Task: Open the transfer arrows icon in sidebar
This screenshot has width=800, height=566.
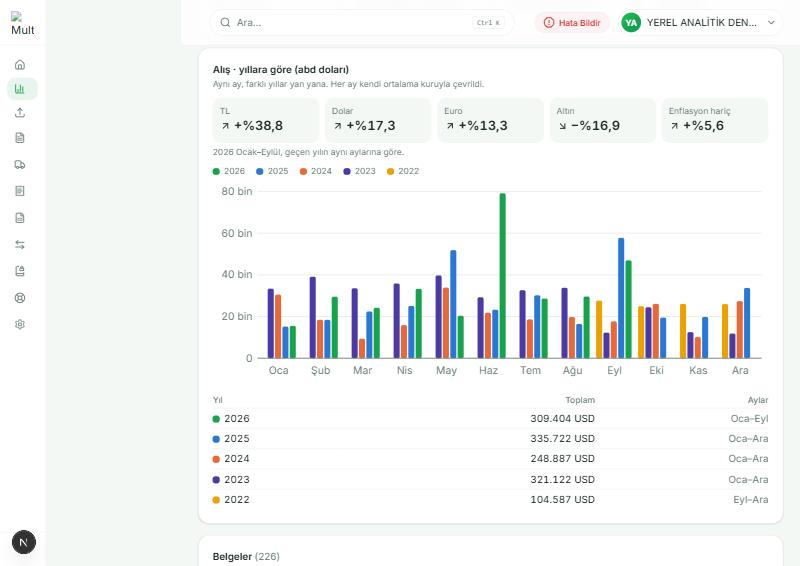Action: point(20,244)
